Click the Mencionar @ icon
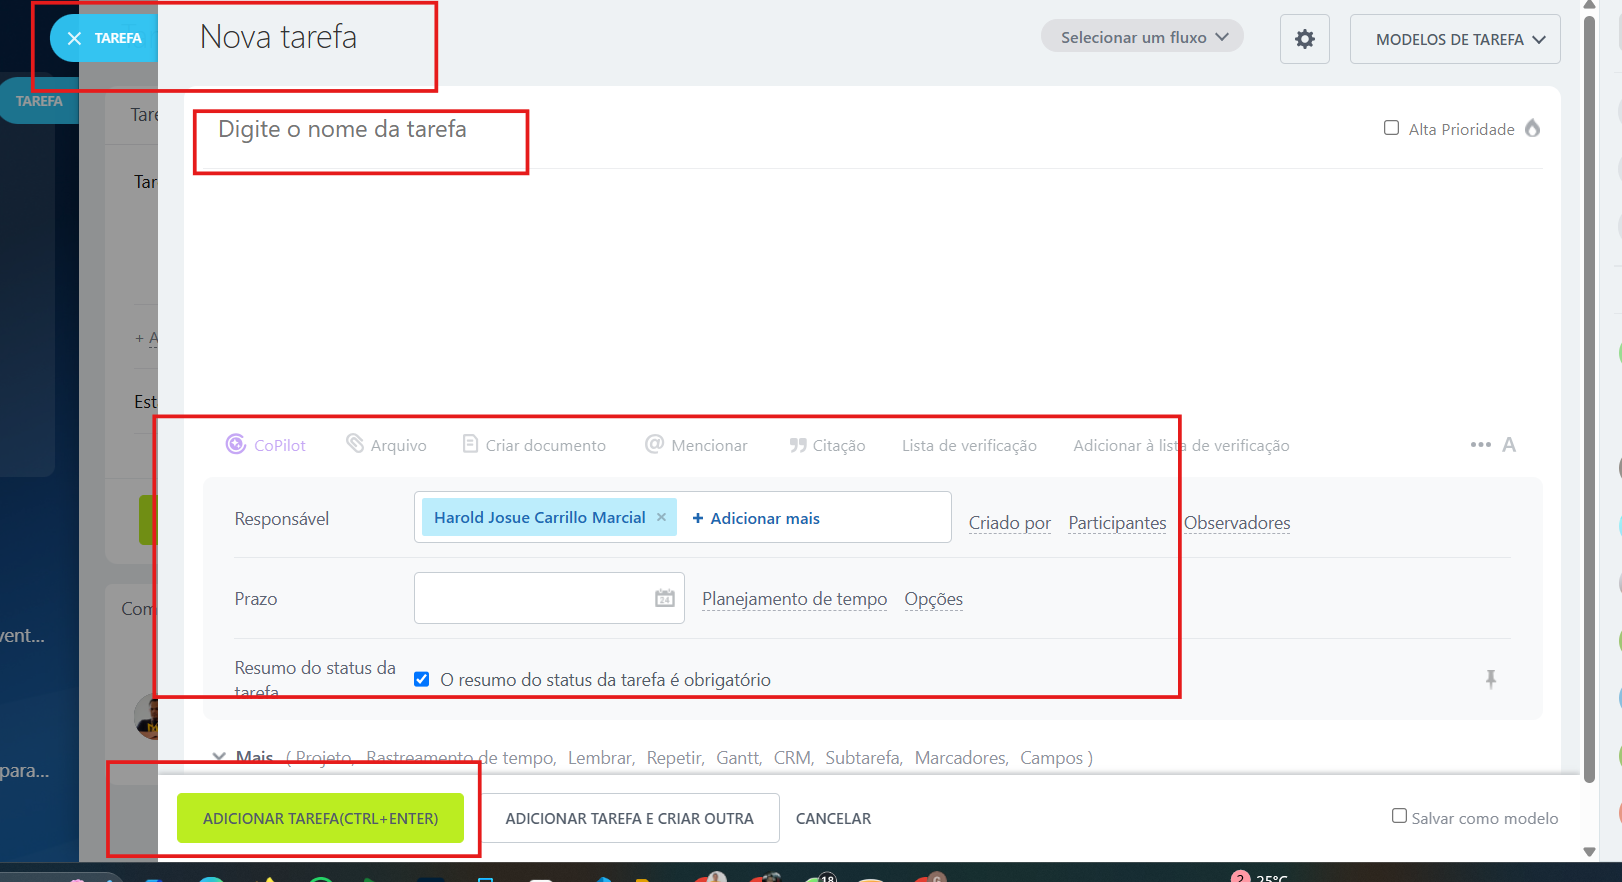 [654, 444]
